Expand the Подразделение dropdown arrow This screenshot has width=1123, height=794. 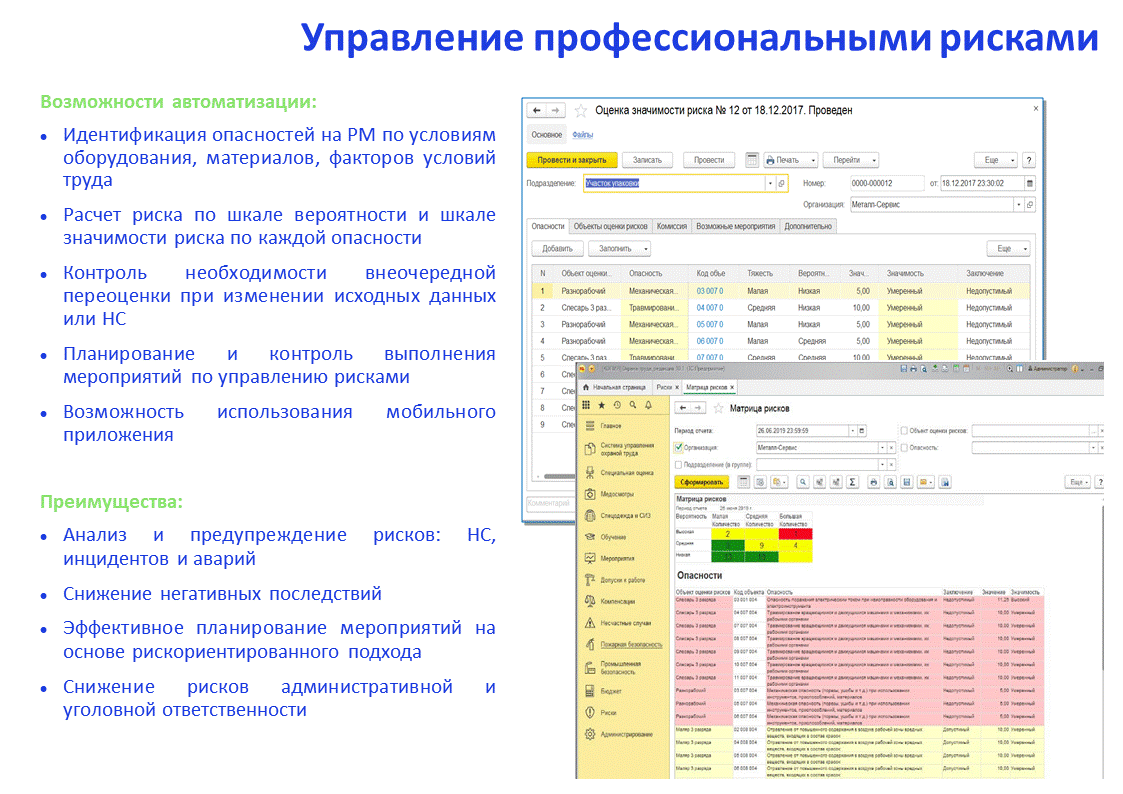click(770, 183)
